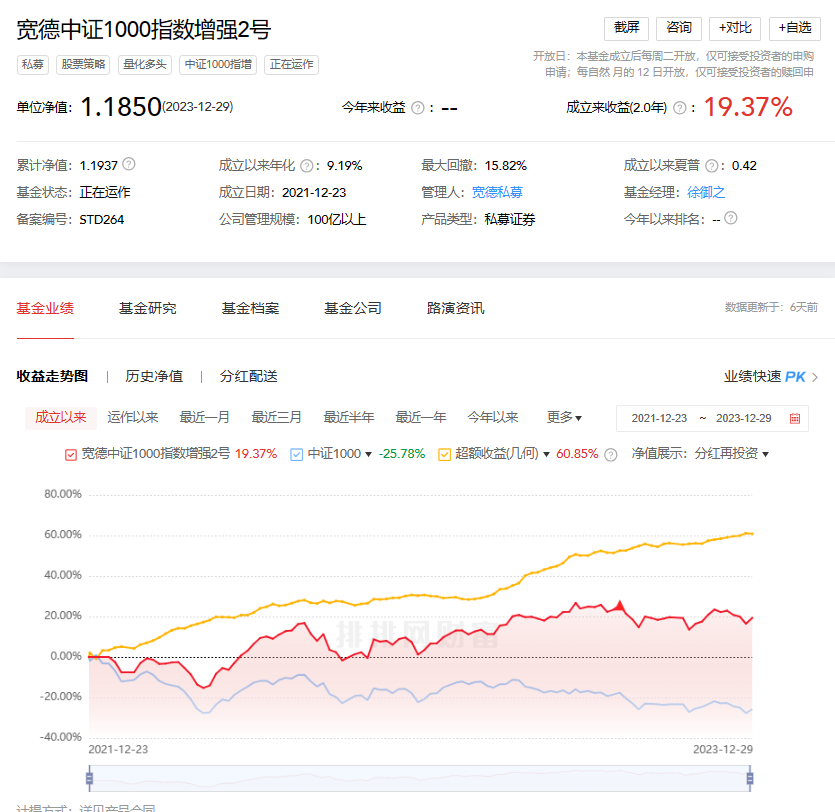Open 宽德私募 manager link
This screenshot has width=835, height=812.
497,192
